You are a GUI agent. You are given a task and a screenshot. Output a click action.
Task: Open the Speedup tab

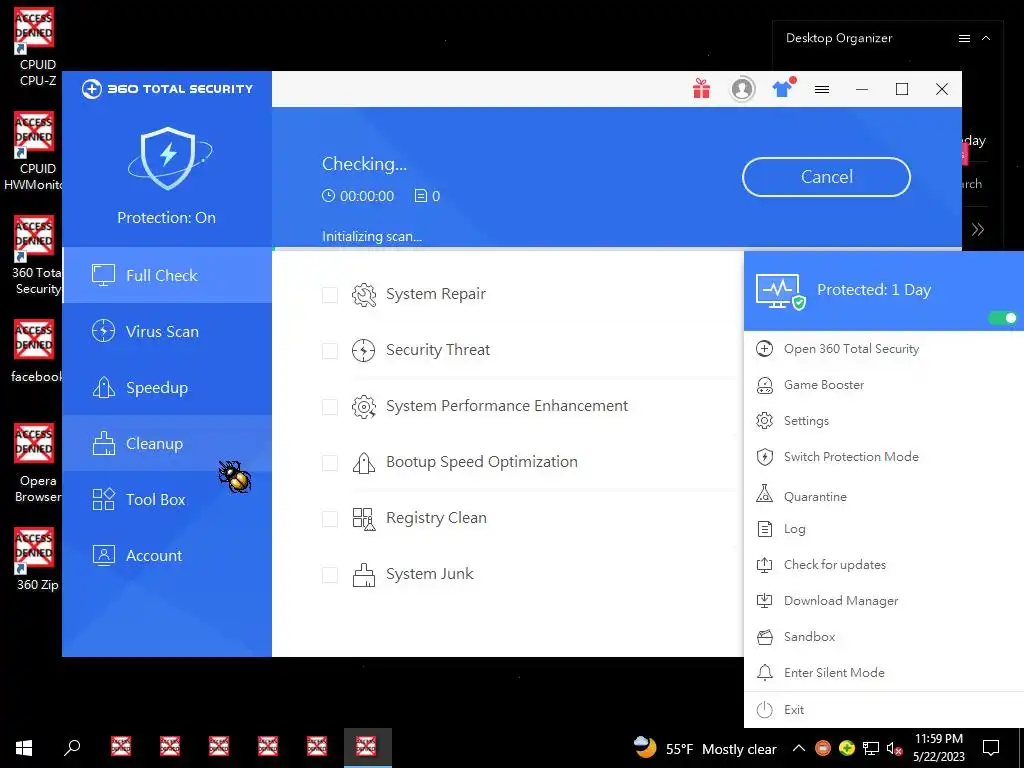(x=167, y=387)
